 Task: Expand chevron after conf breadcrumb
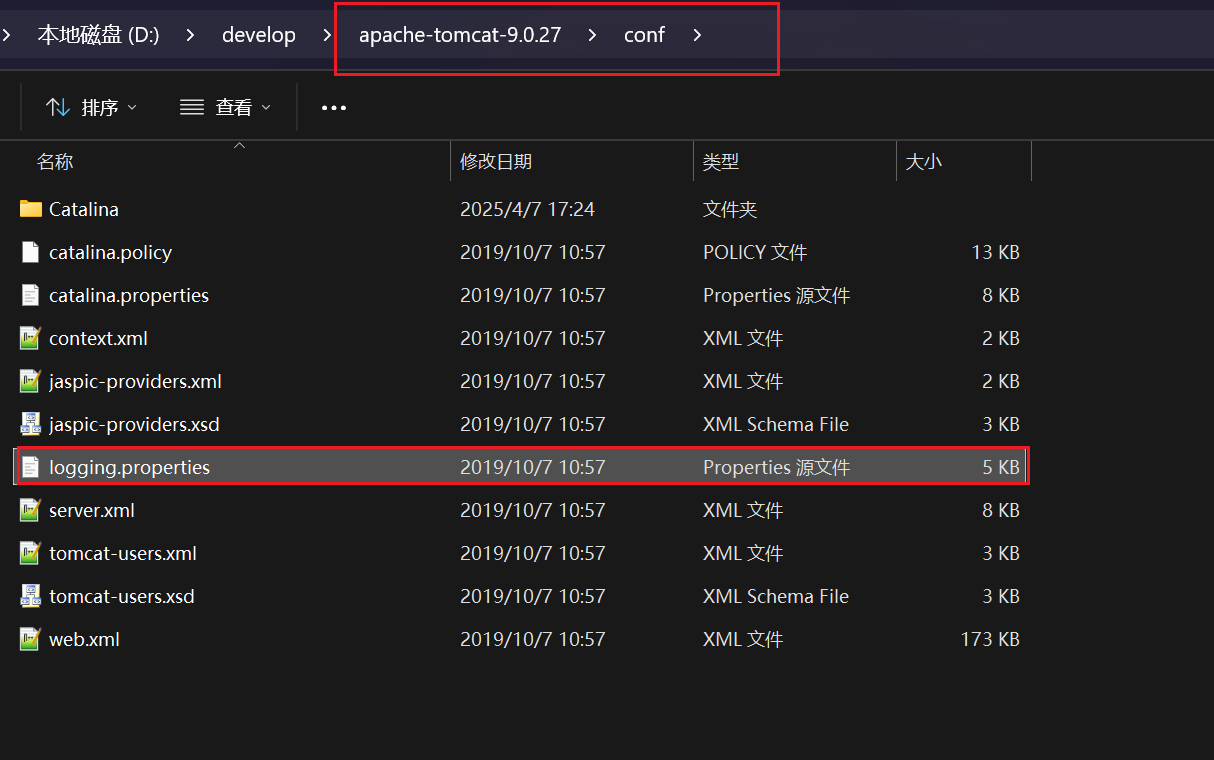click(x=697, y=35)
